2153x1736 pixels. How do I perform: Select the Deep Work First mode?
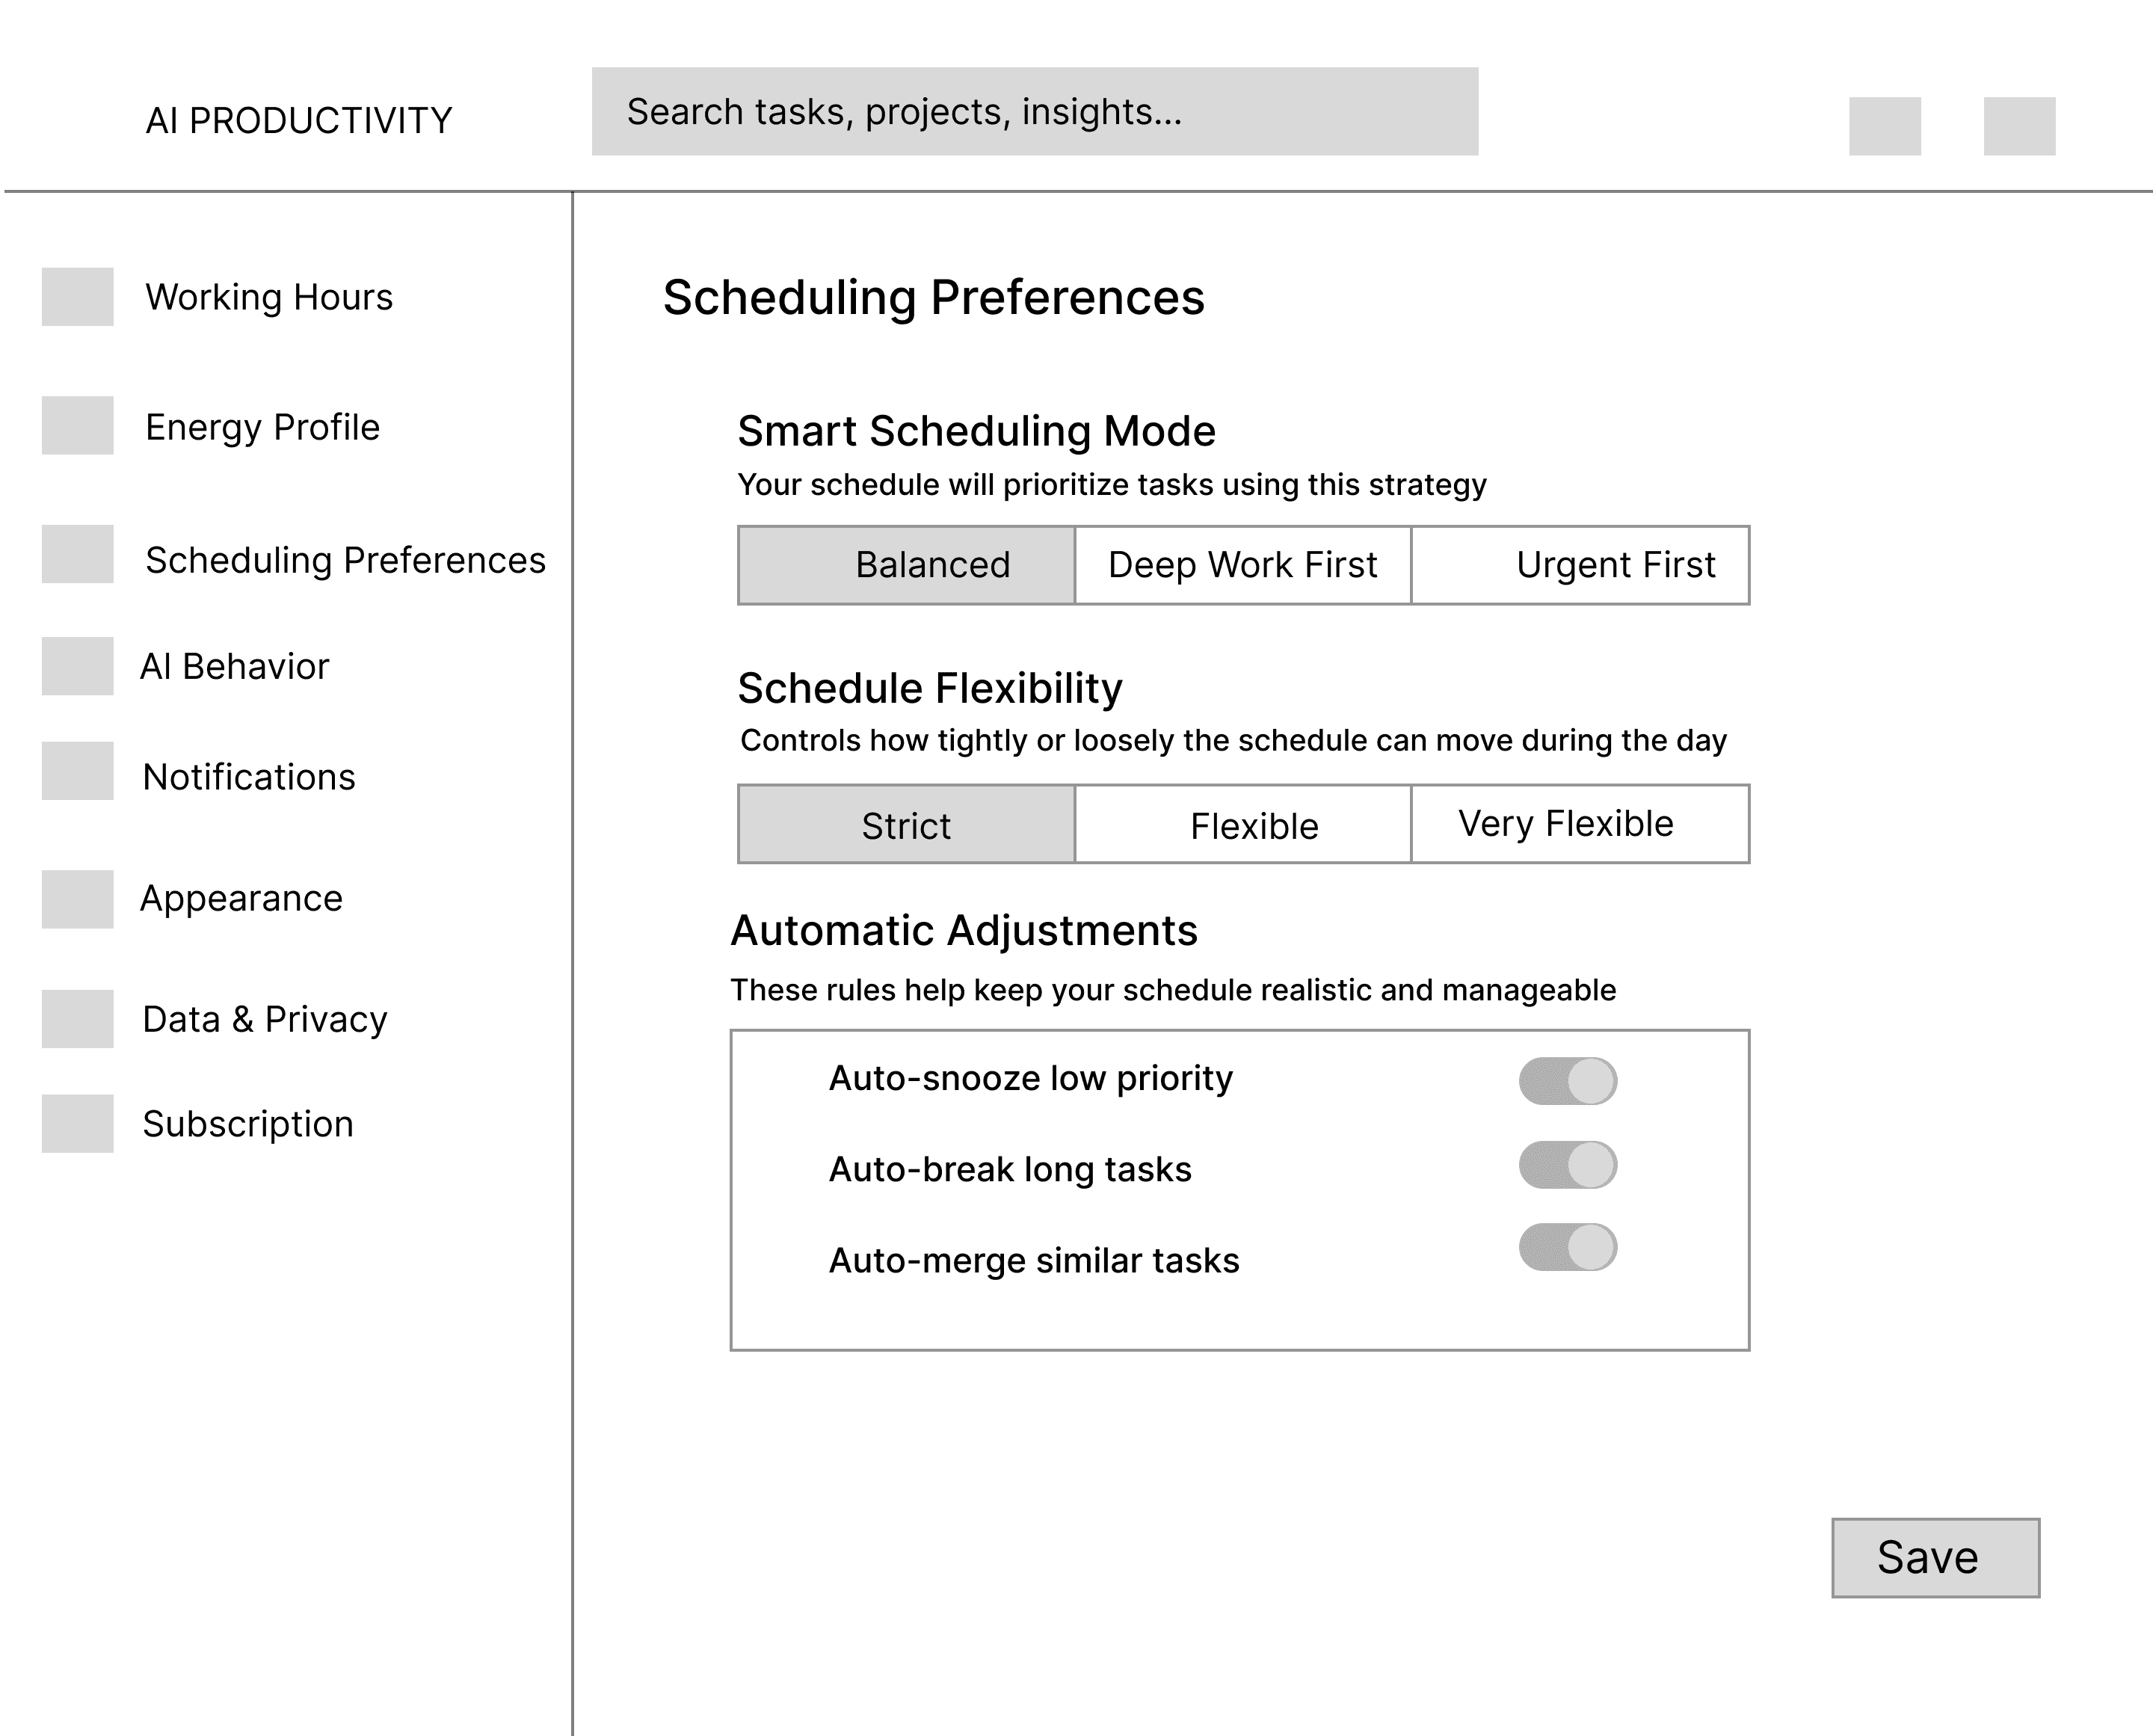[x=1242, y=565]
